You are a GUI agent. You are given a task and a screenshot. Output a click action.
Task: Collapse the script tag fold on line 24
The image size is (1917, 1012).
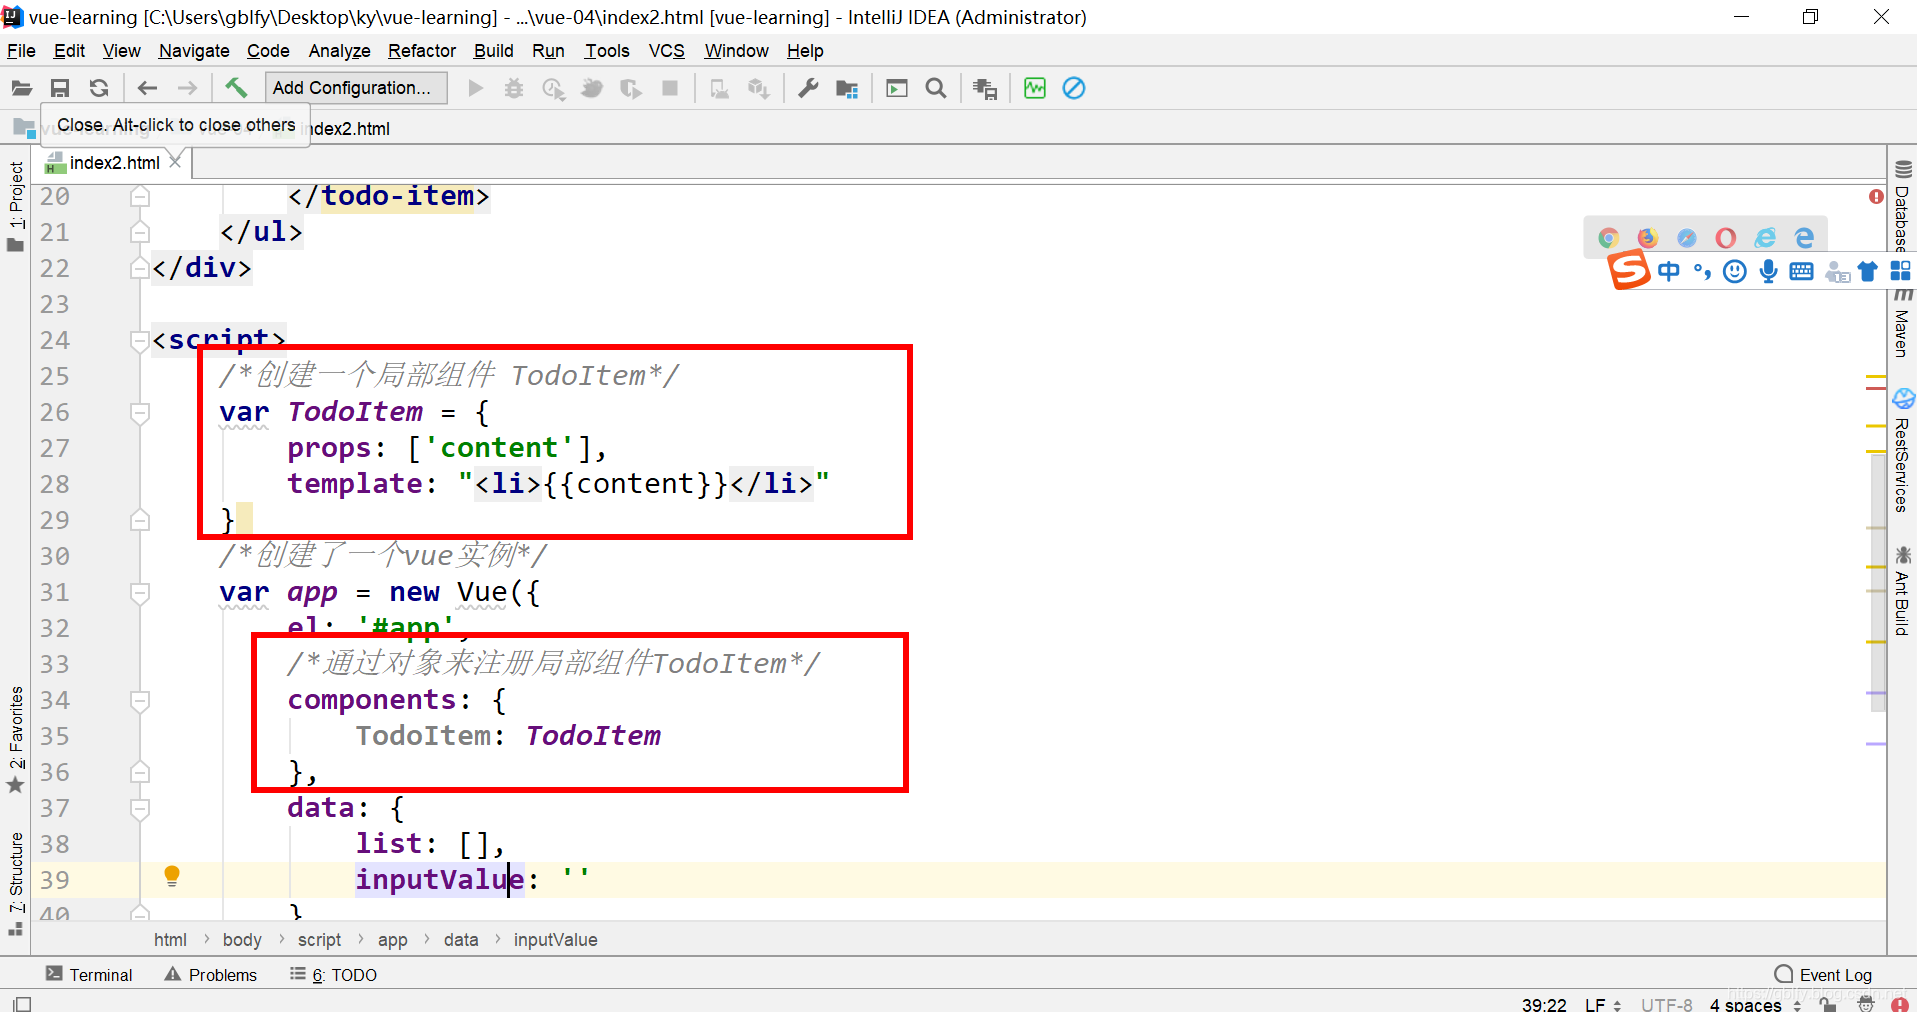click(140, 341)
